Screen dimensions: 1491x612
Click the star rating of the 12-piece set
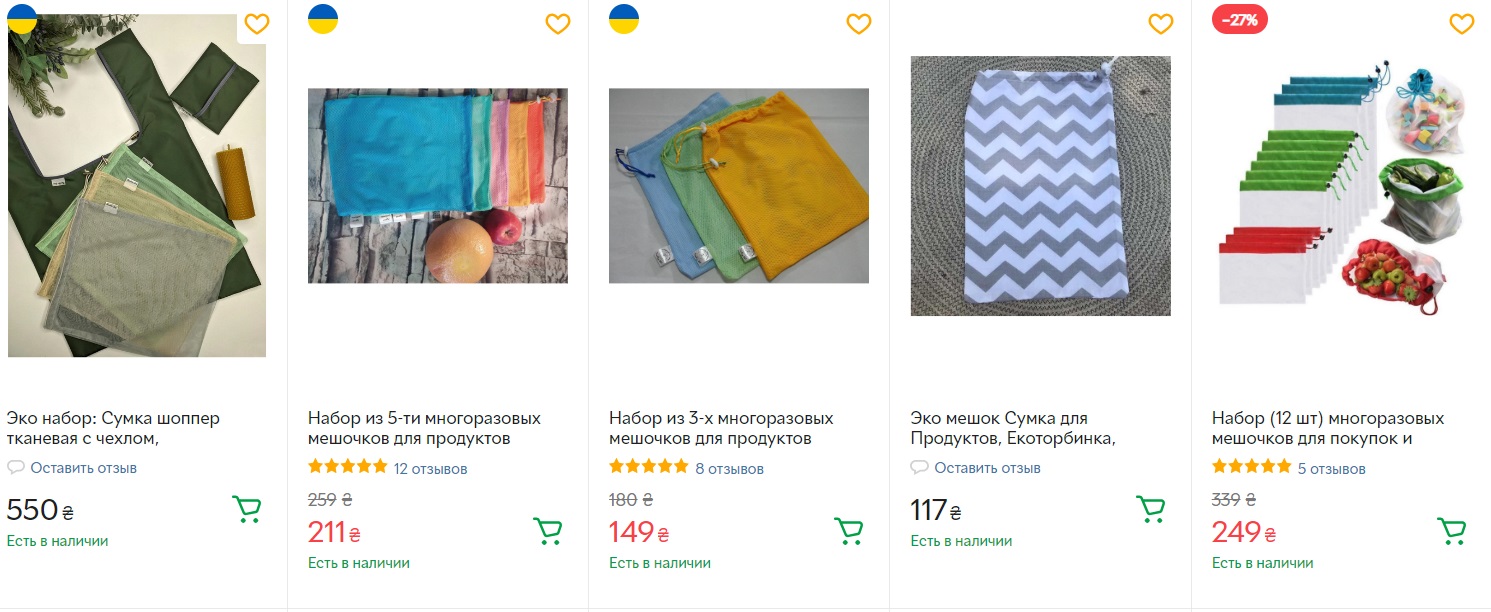coord(1252,465)
